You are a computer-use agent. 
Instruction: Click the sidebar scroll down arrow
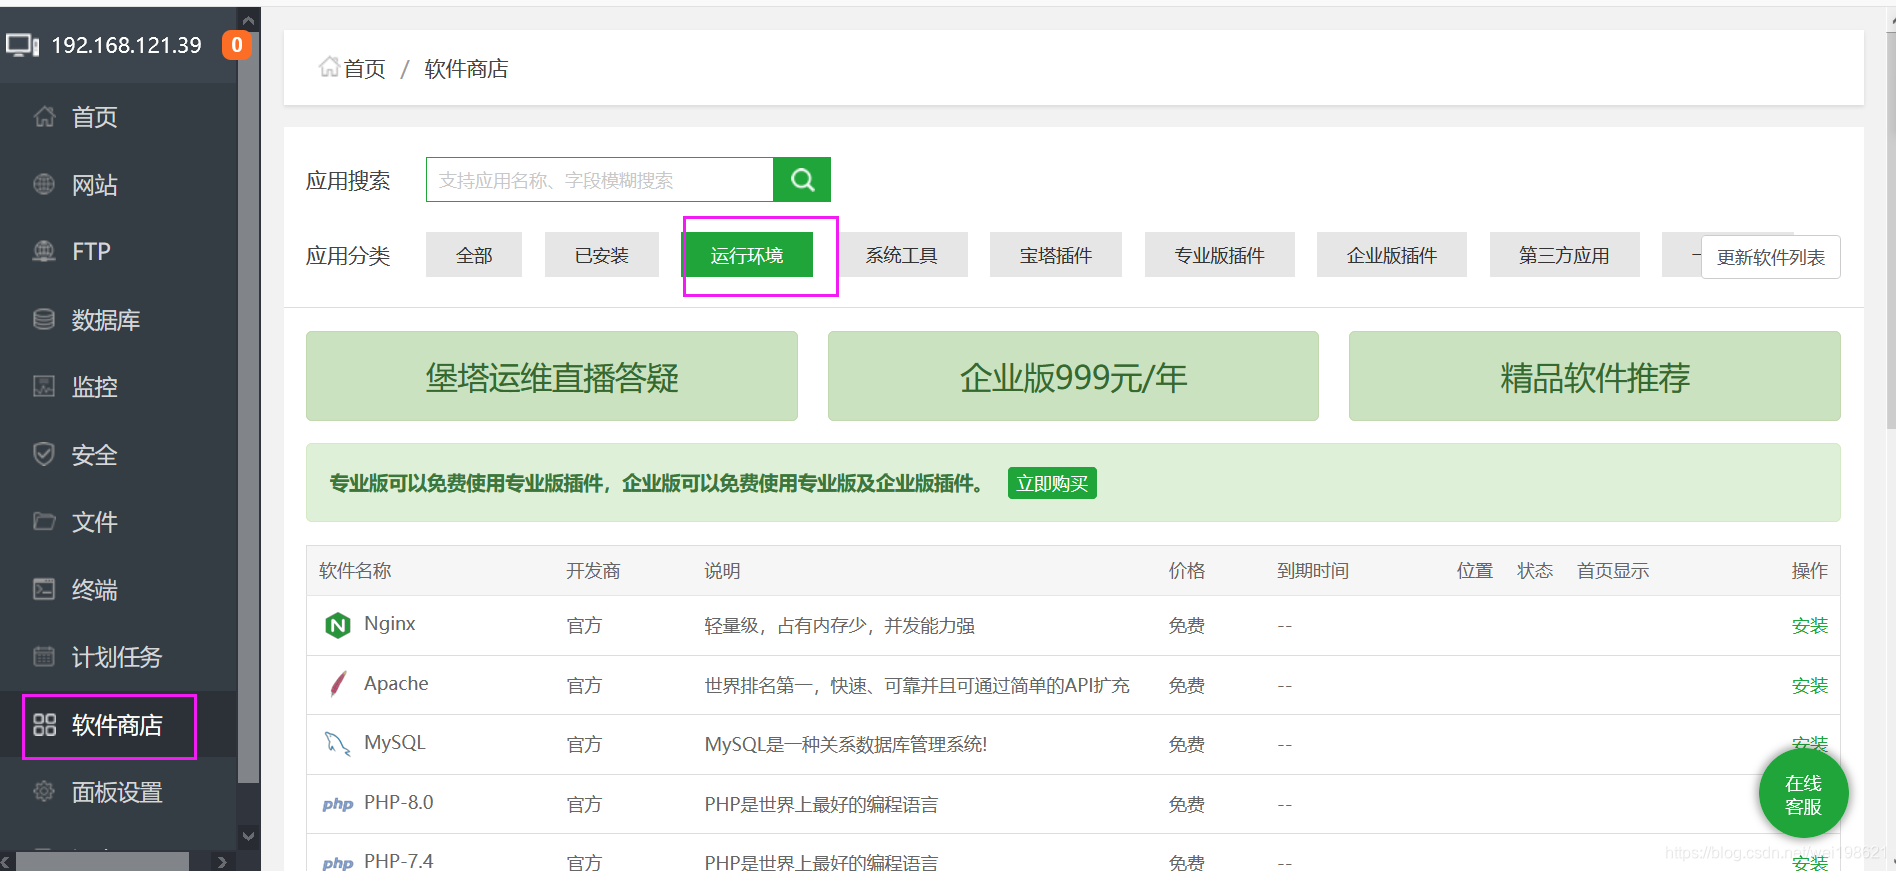[249, 836]
